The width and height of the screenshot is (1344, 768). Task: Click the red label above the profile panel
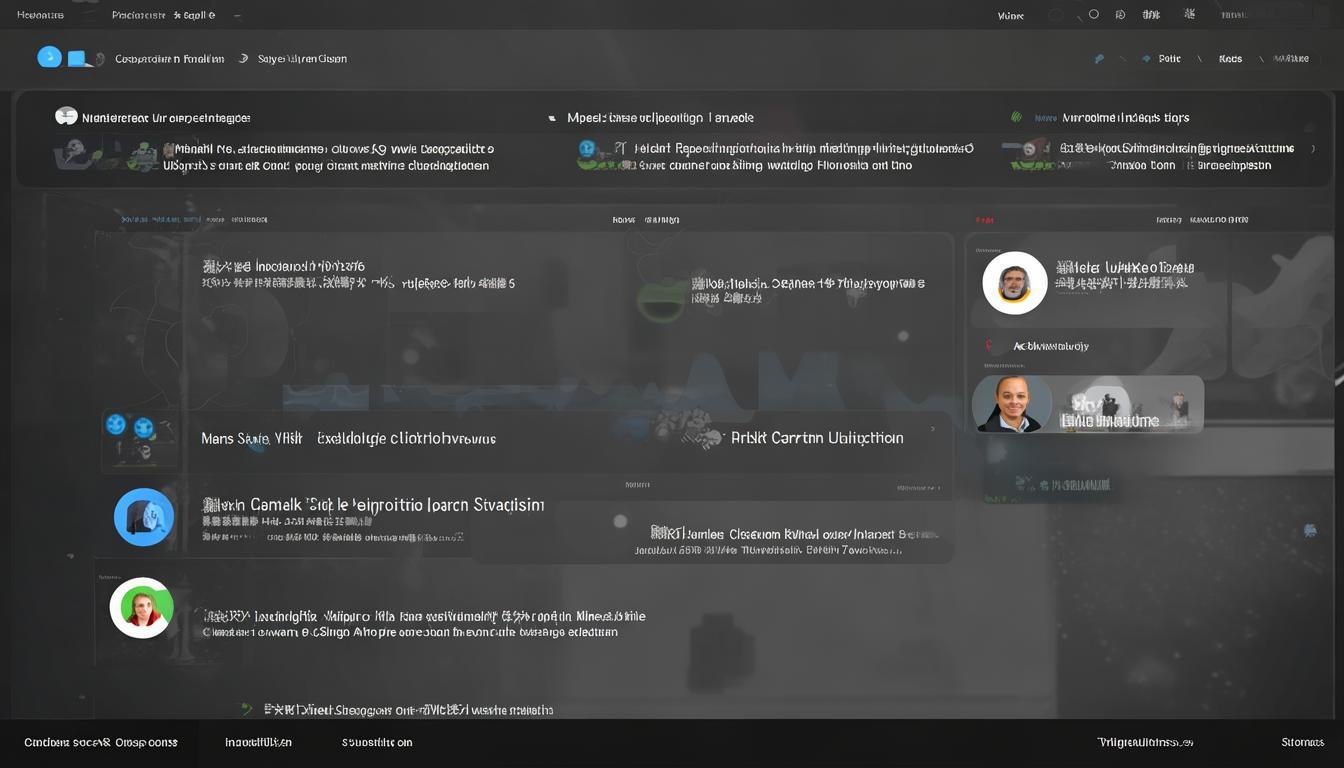(x=984, y=220)
